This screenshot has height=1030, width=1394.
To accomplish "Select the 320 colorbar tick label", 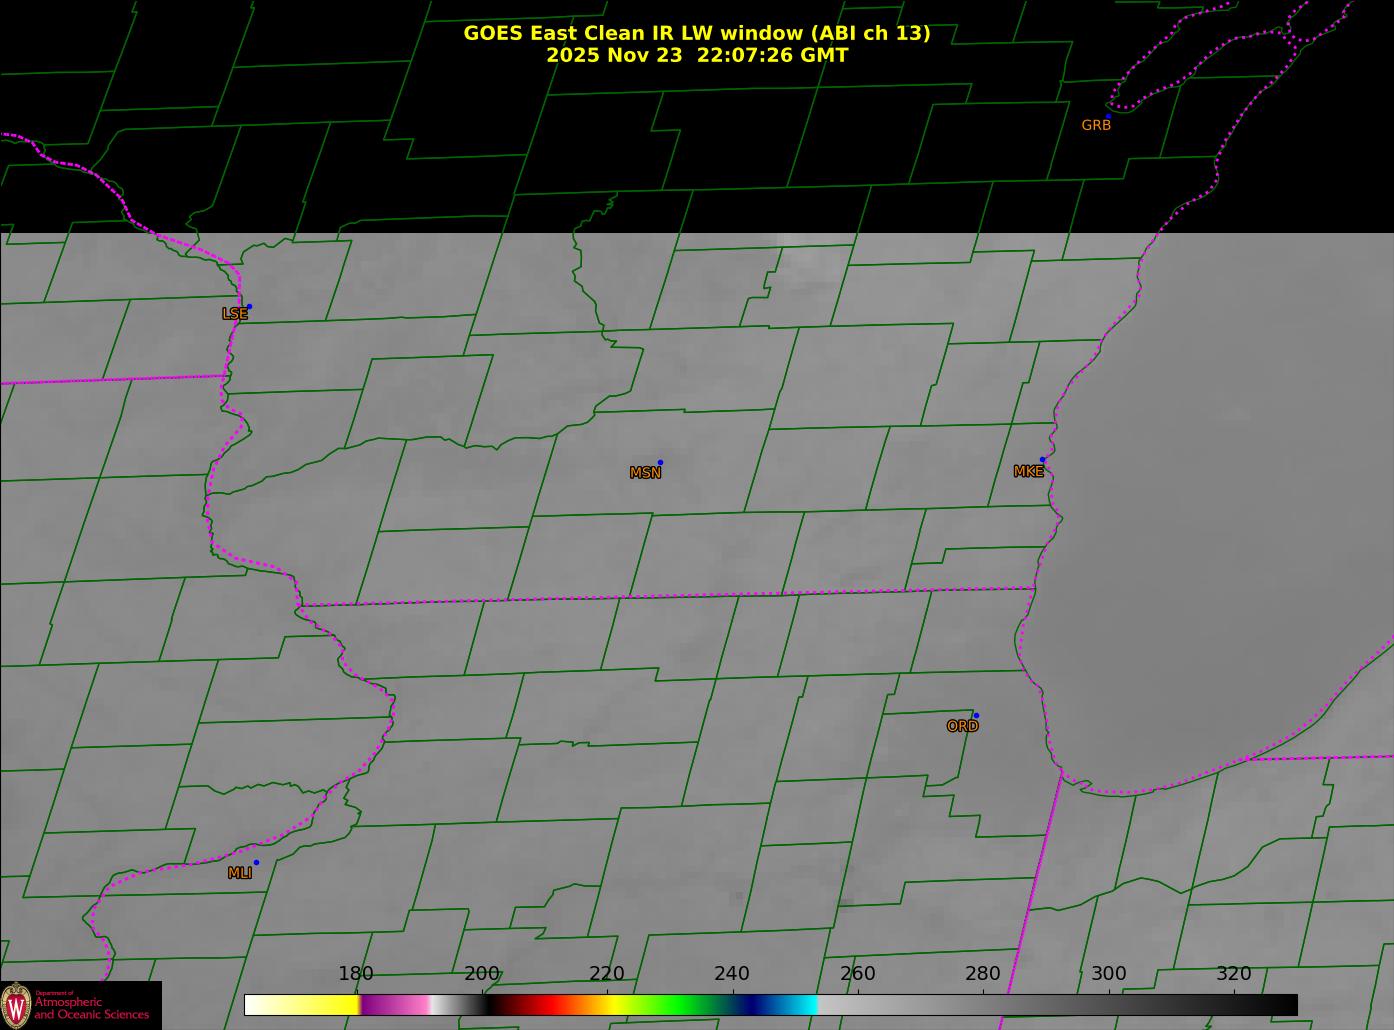I will pyautogui.click(x=1233, y=974).
